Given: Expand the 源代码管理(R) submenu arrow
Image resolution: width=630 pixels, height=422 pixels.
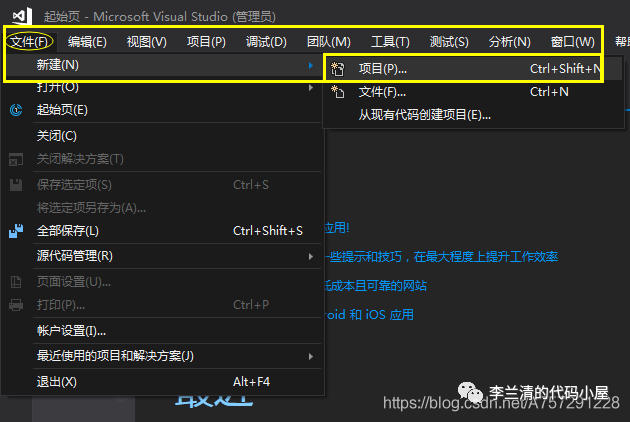Looking at the screenshot, I should pos(311,256).
